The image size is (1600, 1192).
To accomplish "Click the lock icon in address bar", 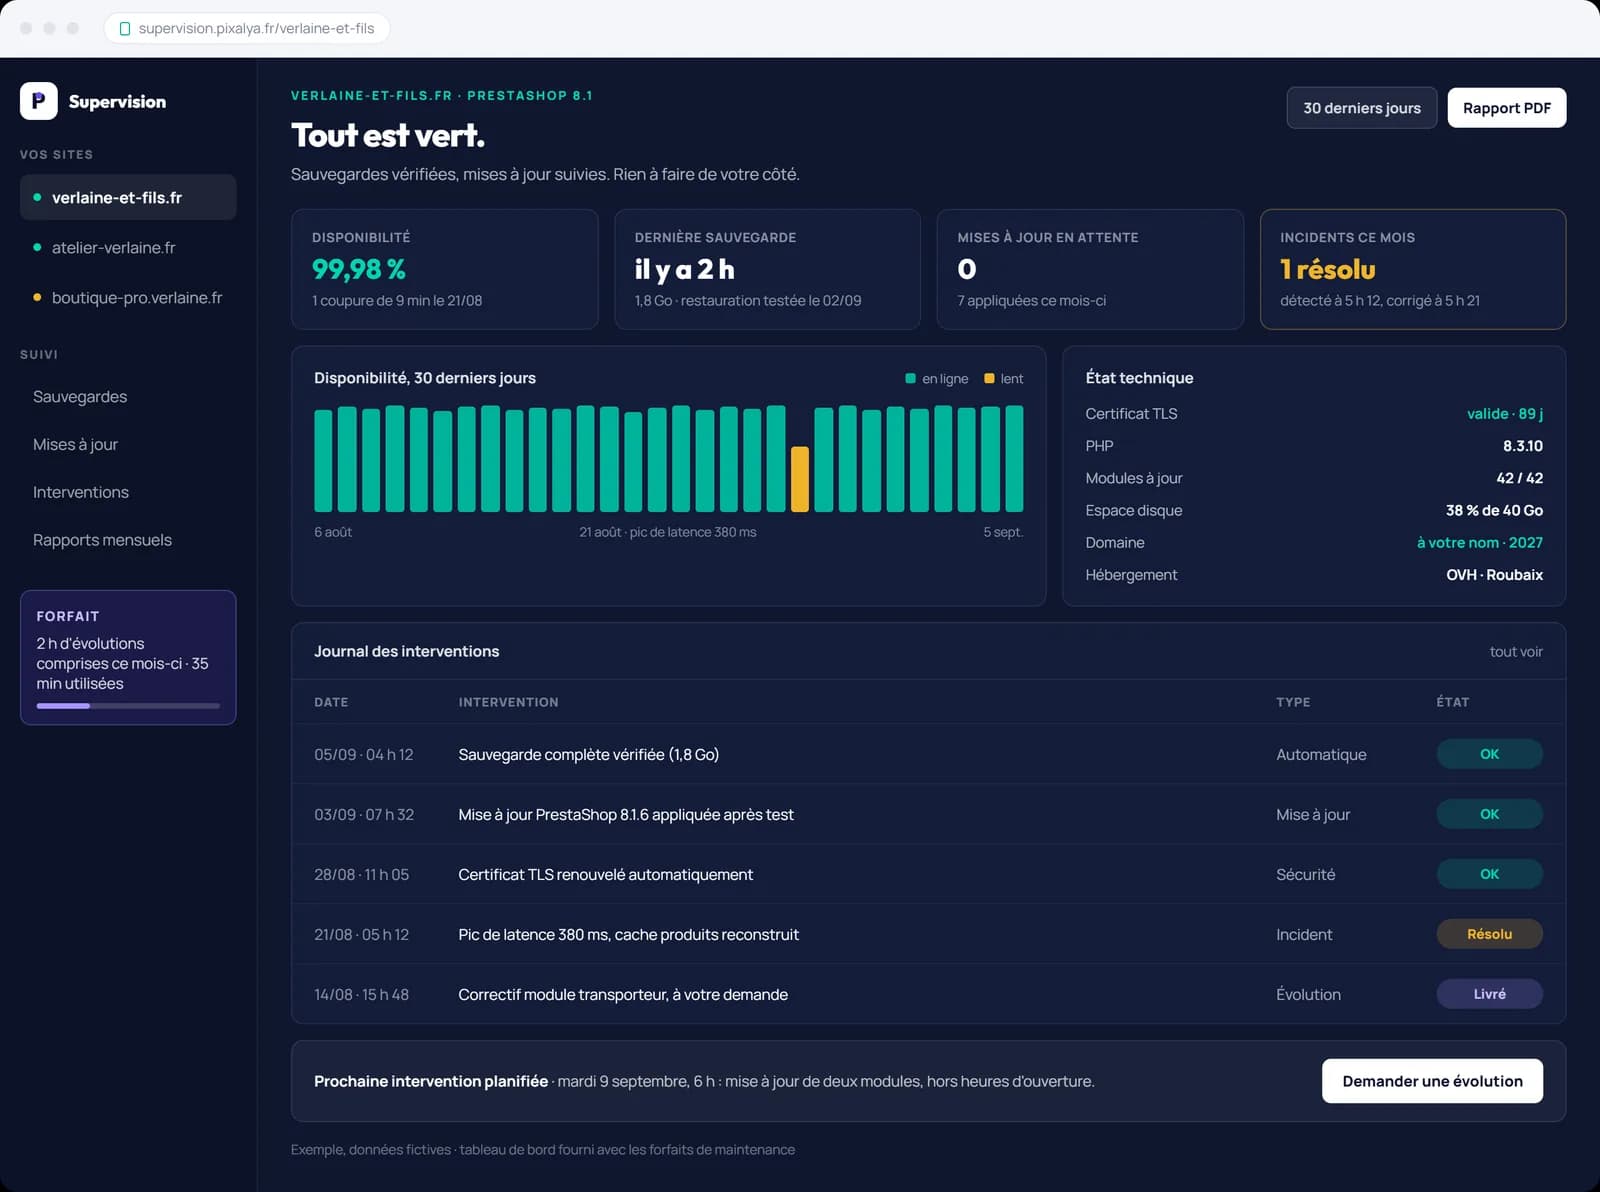I will tap(125, 29).
